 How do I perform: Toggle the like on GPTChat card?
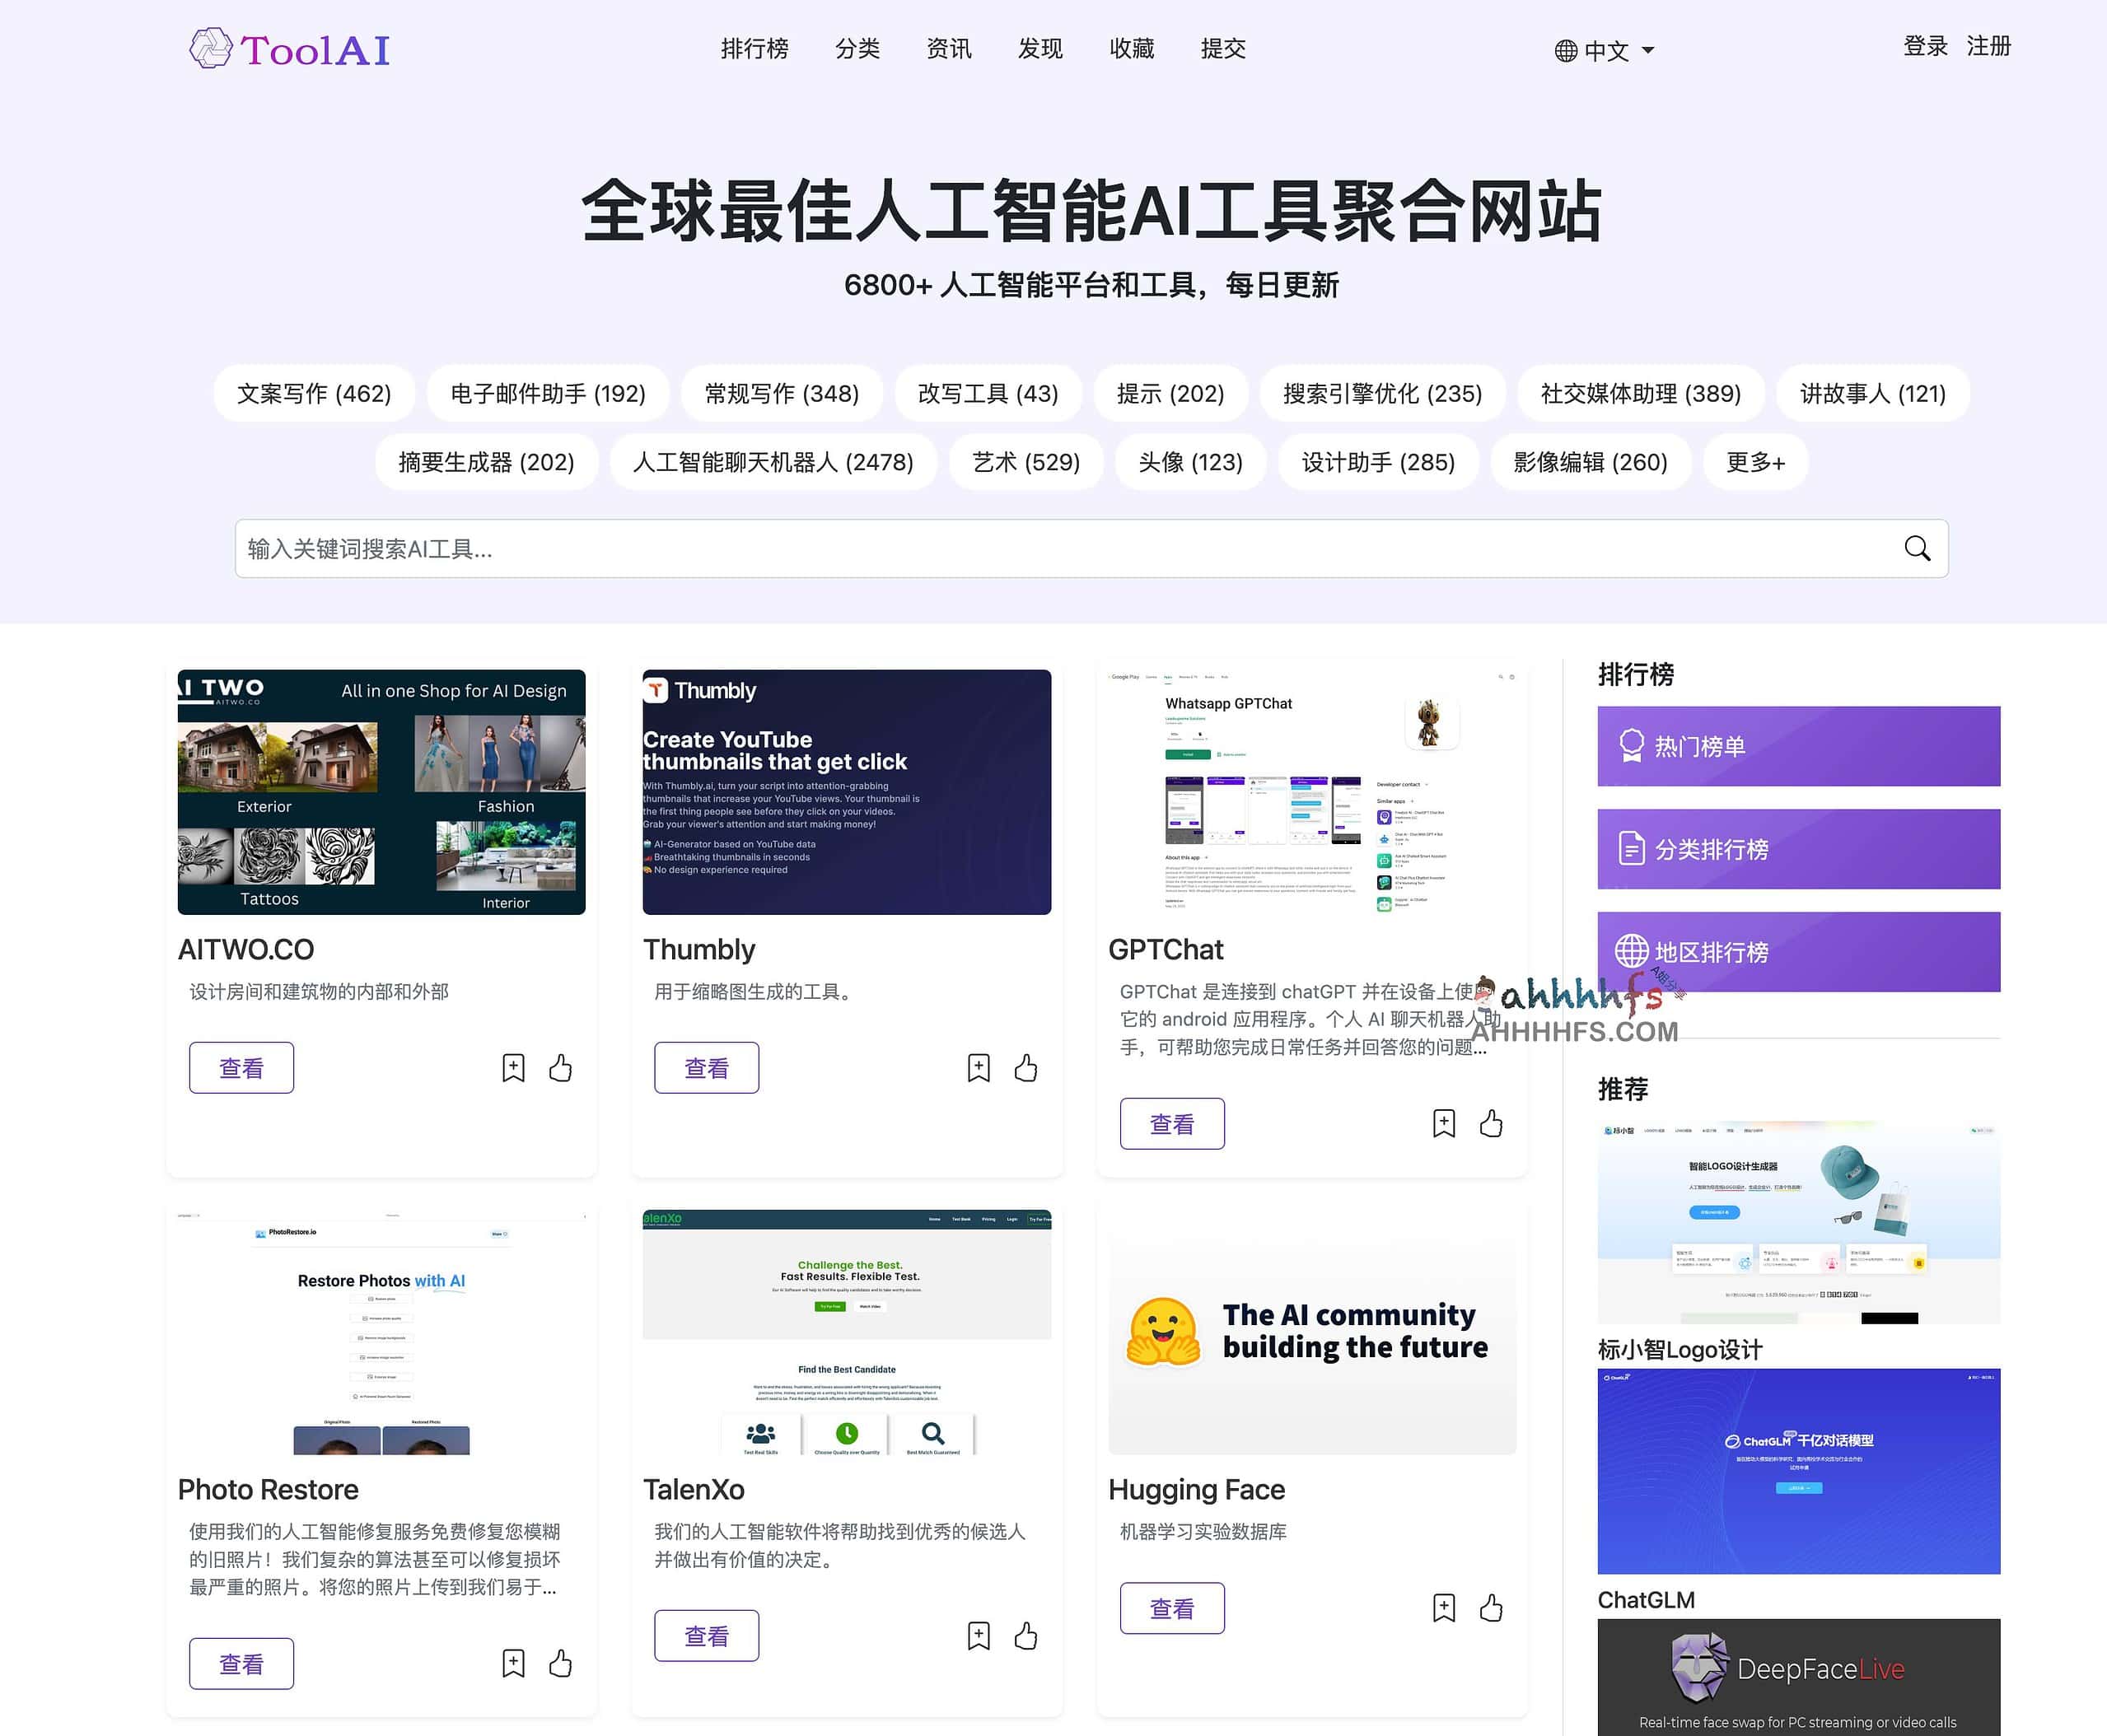click(1491, 1123)
